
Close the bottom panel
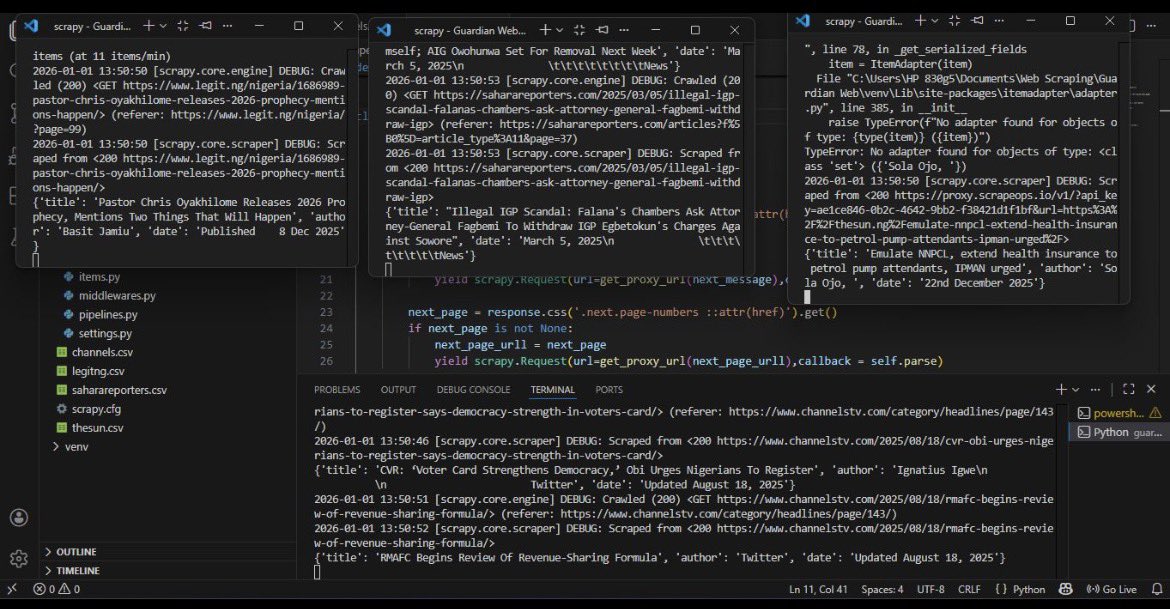coord(1151,389)
